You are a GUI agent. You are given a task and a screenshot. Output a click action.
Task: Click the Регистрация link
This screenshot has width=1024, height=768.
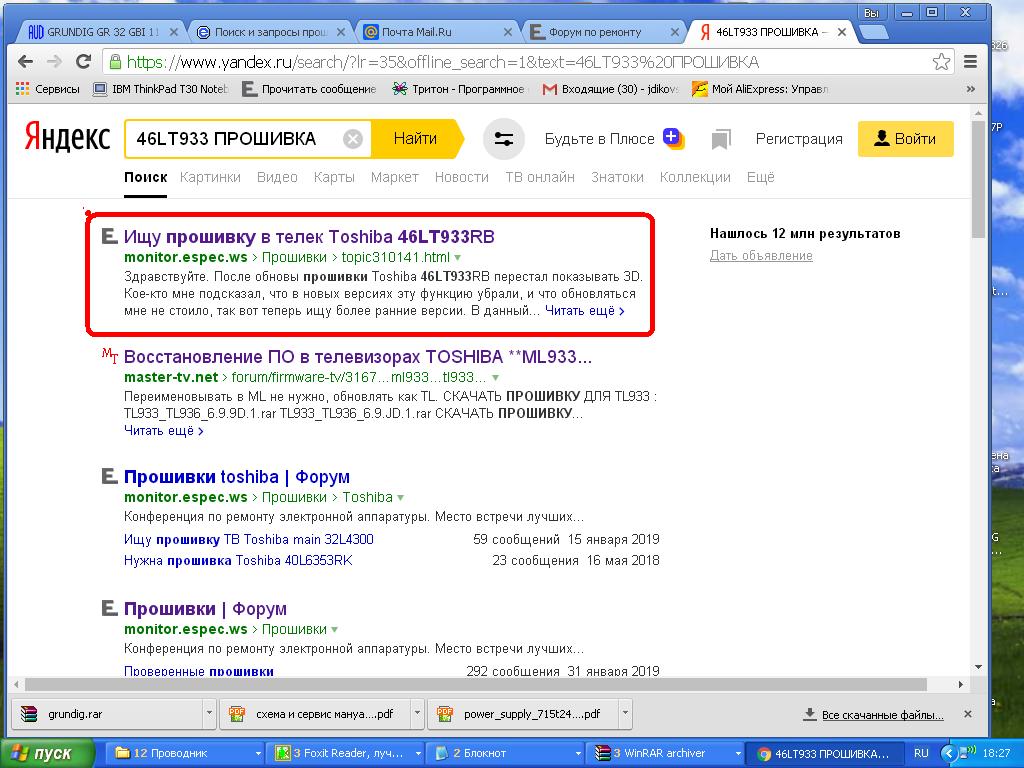tap(798, 139)
